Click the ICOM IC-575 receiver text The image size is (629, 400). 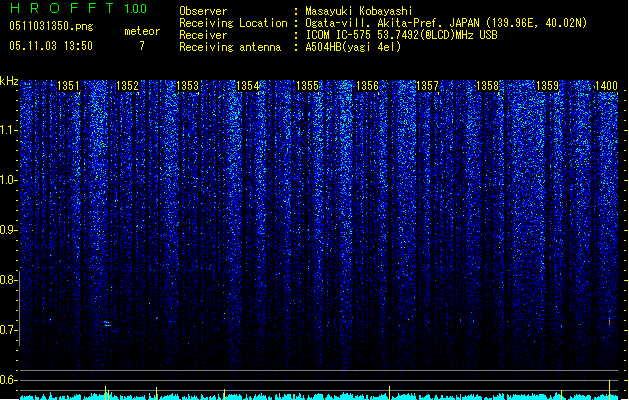coord(401,35)
